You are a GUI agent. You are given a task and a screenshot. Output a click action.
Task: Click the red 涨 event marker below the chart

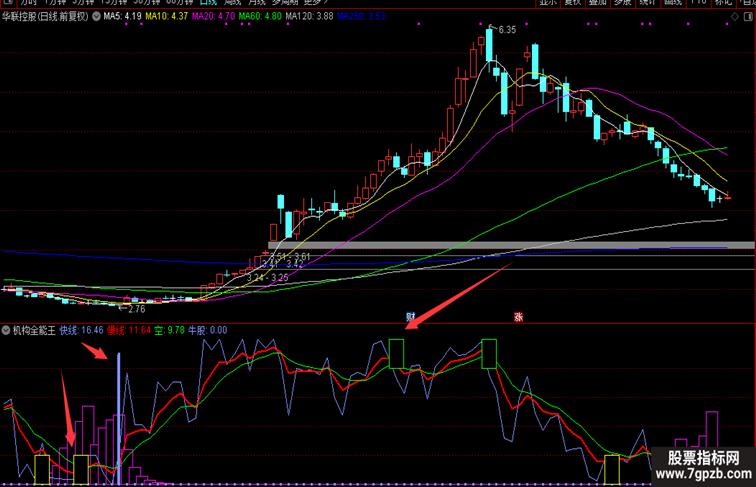pyautogui.click(x=518, y=317)
